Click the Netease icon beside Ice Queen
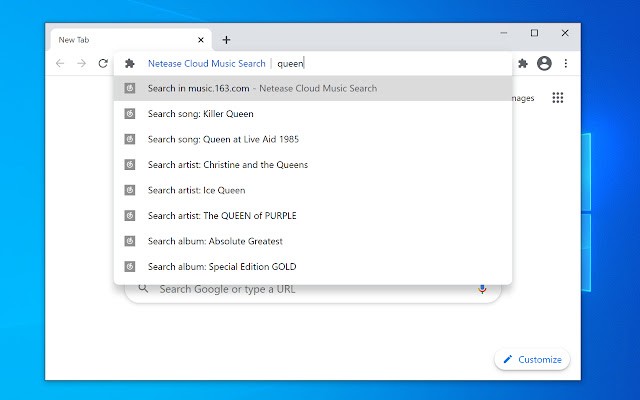The width and height of the screenshot is (640, 400). (x=130, y=190)
